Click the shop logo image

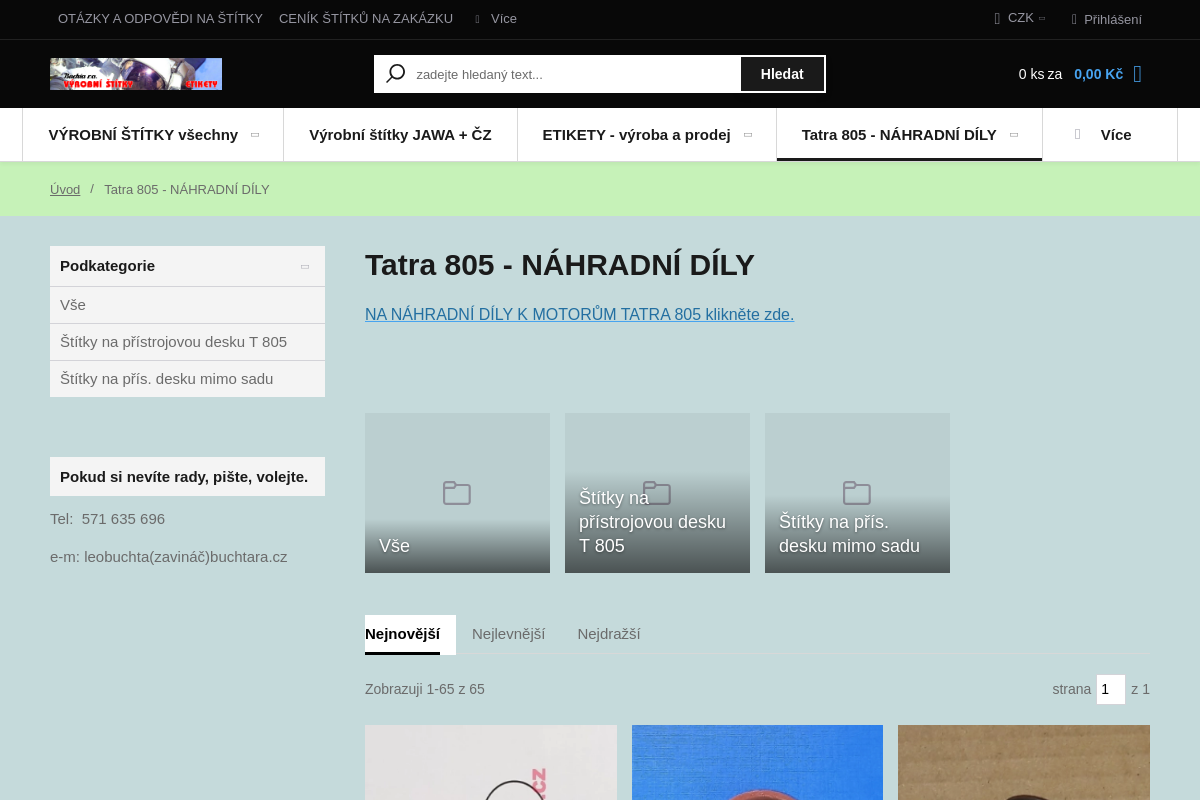pos(136,74)
